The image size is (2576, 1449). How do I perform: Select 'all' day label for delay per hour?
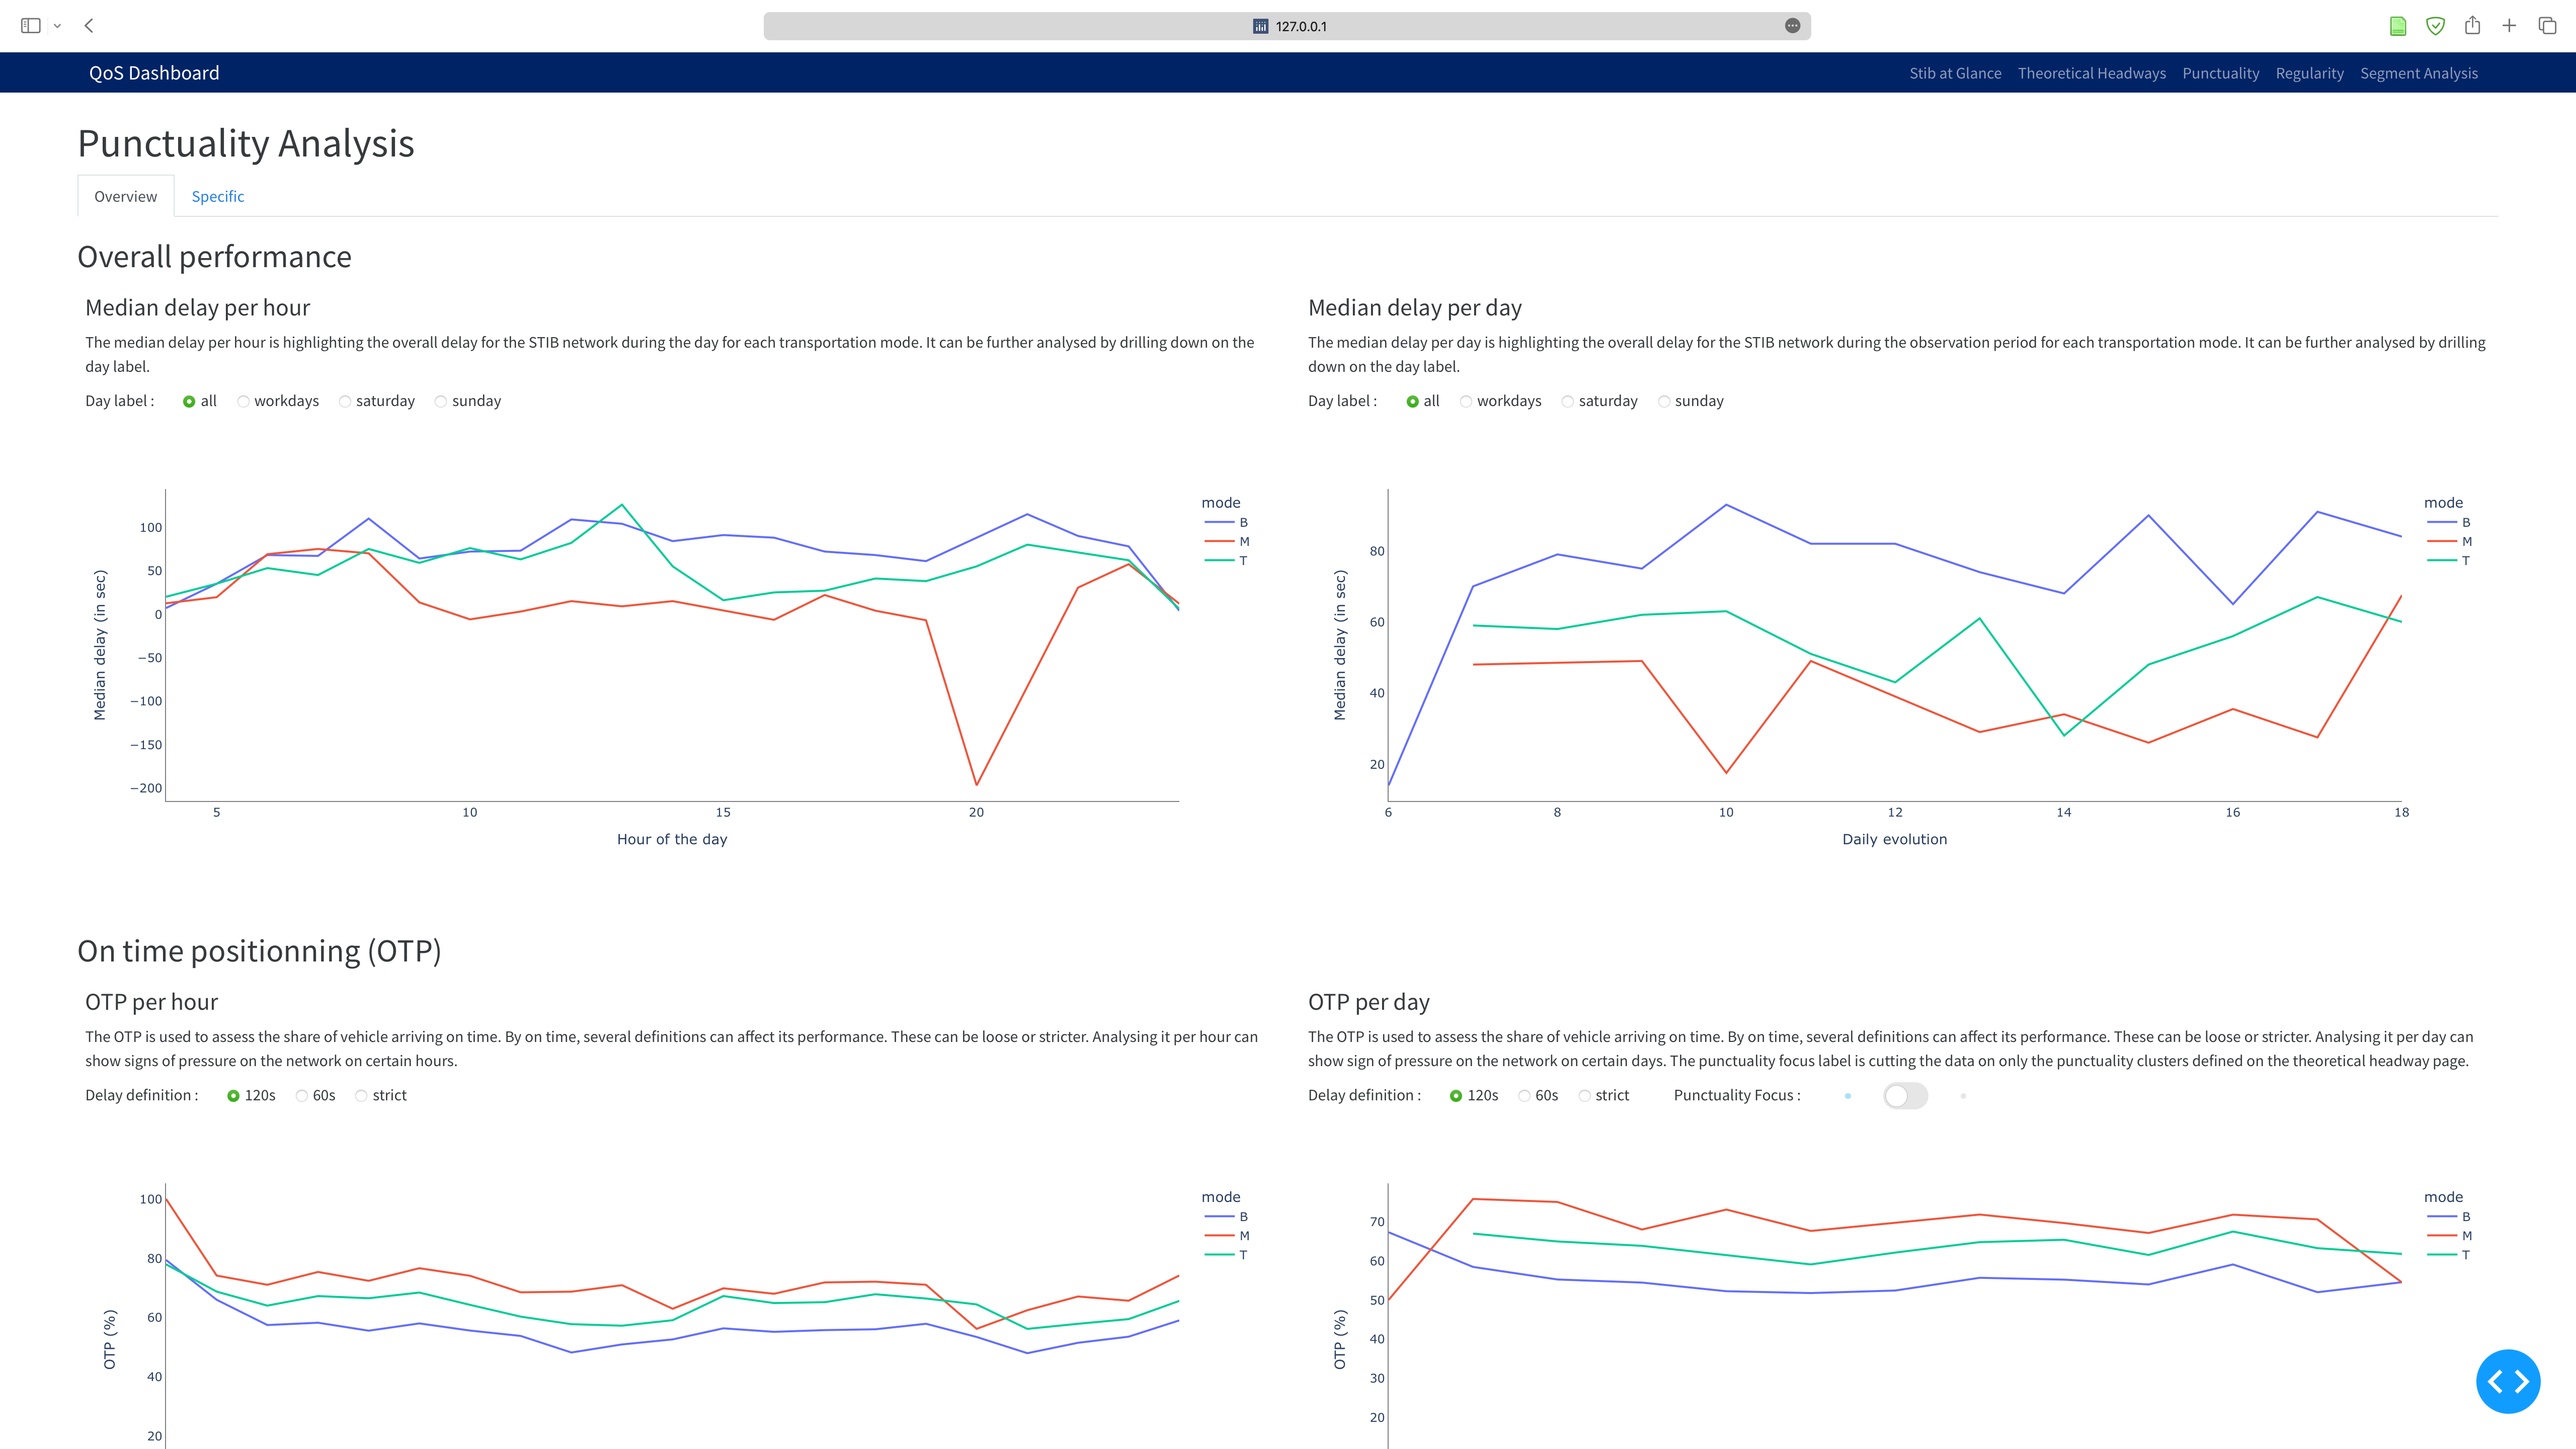189,401
